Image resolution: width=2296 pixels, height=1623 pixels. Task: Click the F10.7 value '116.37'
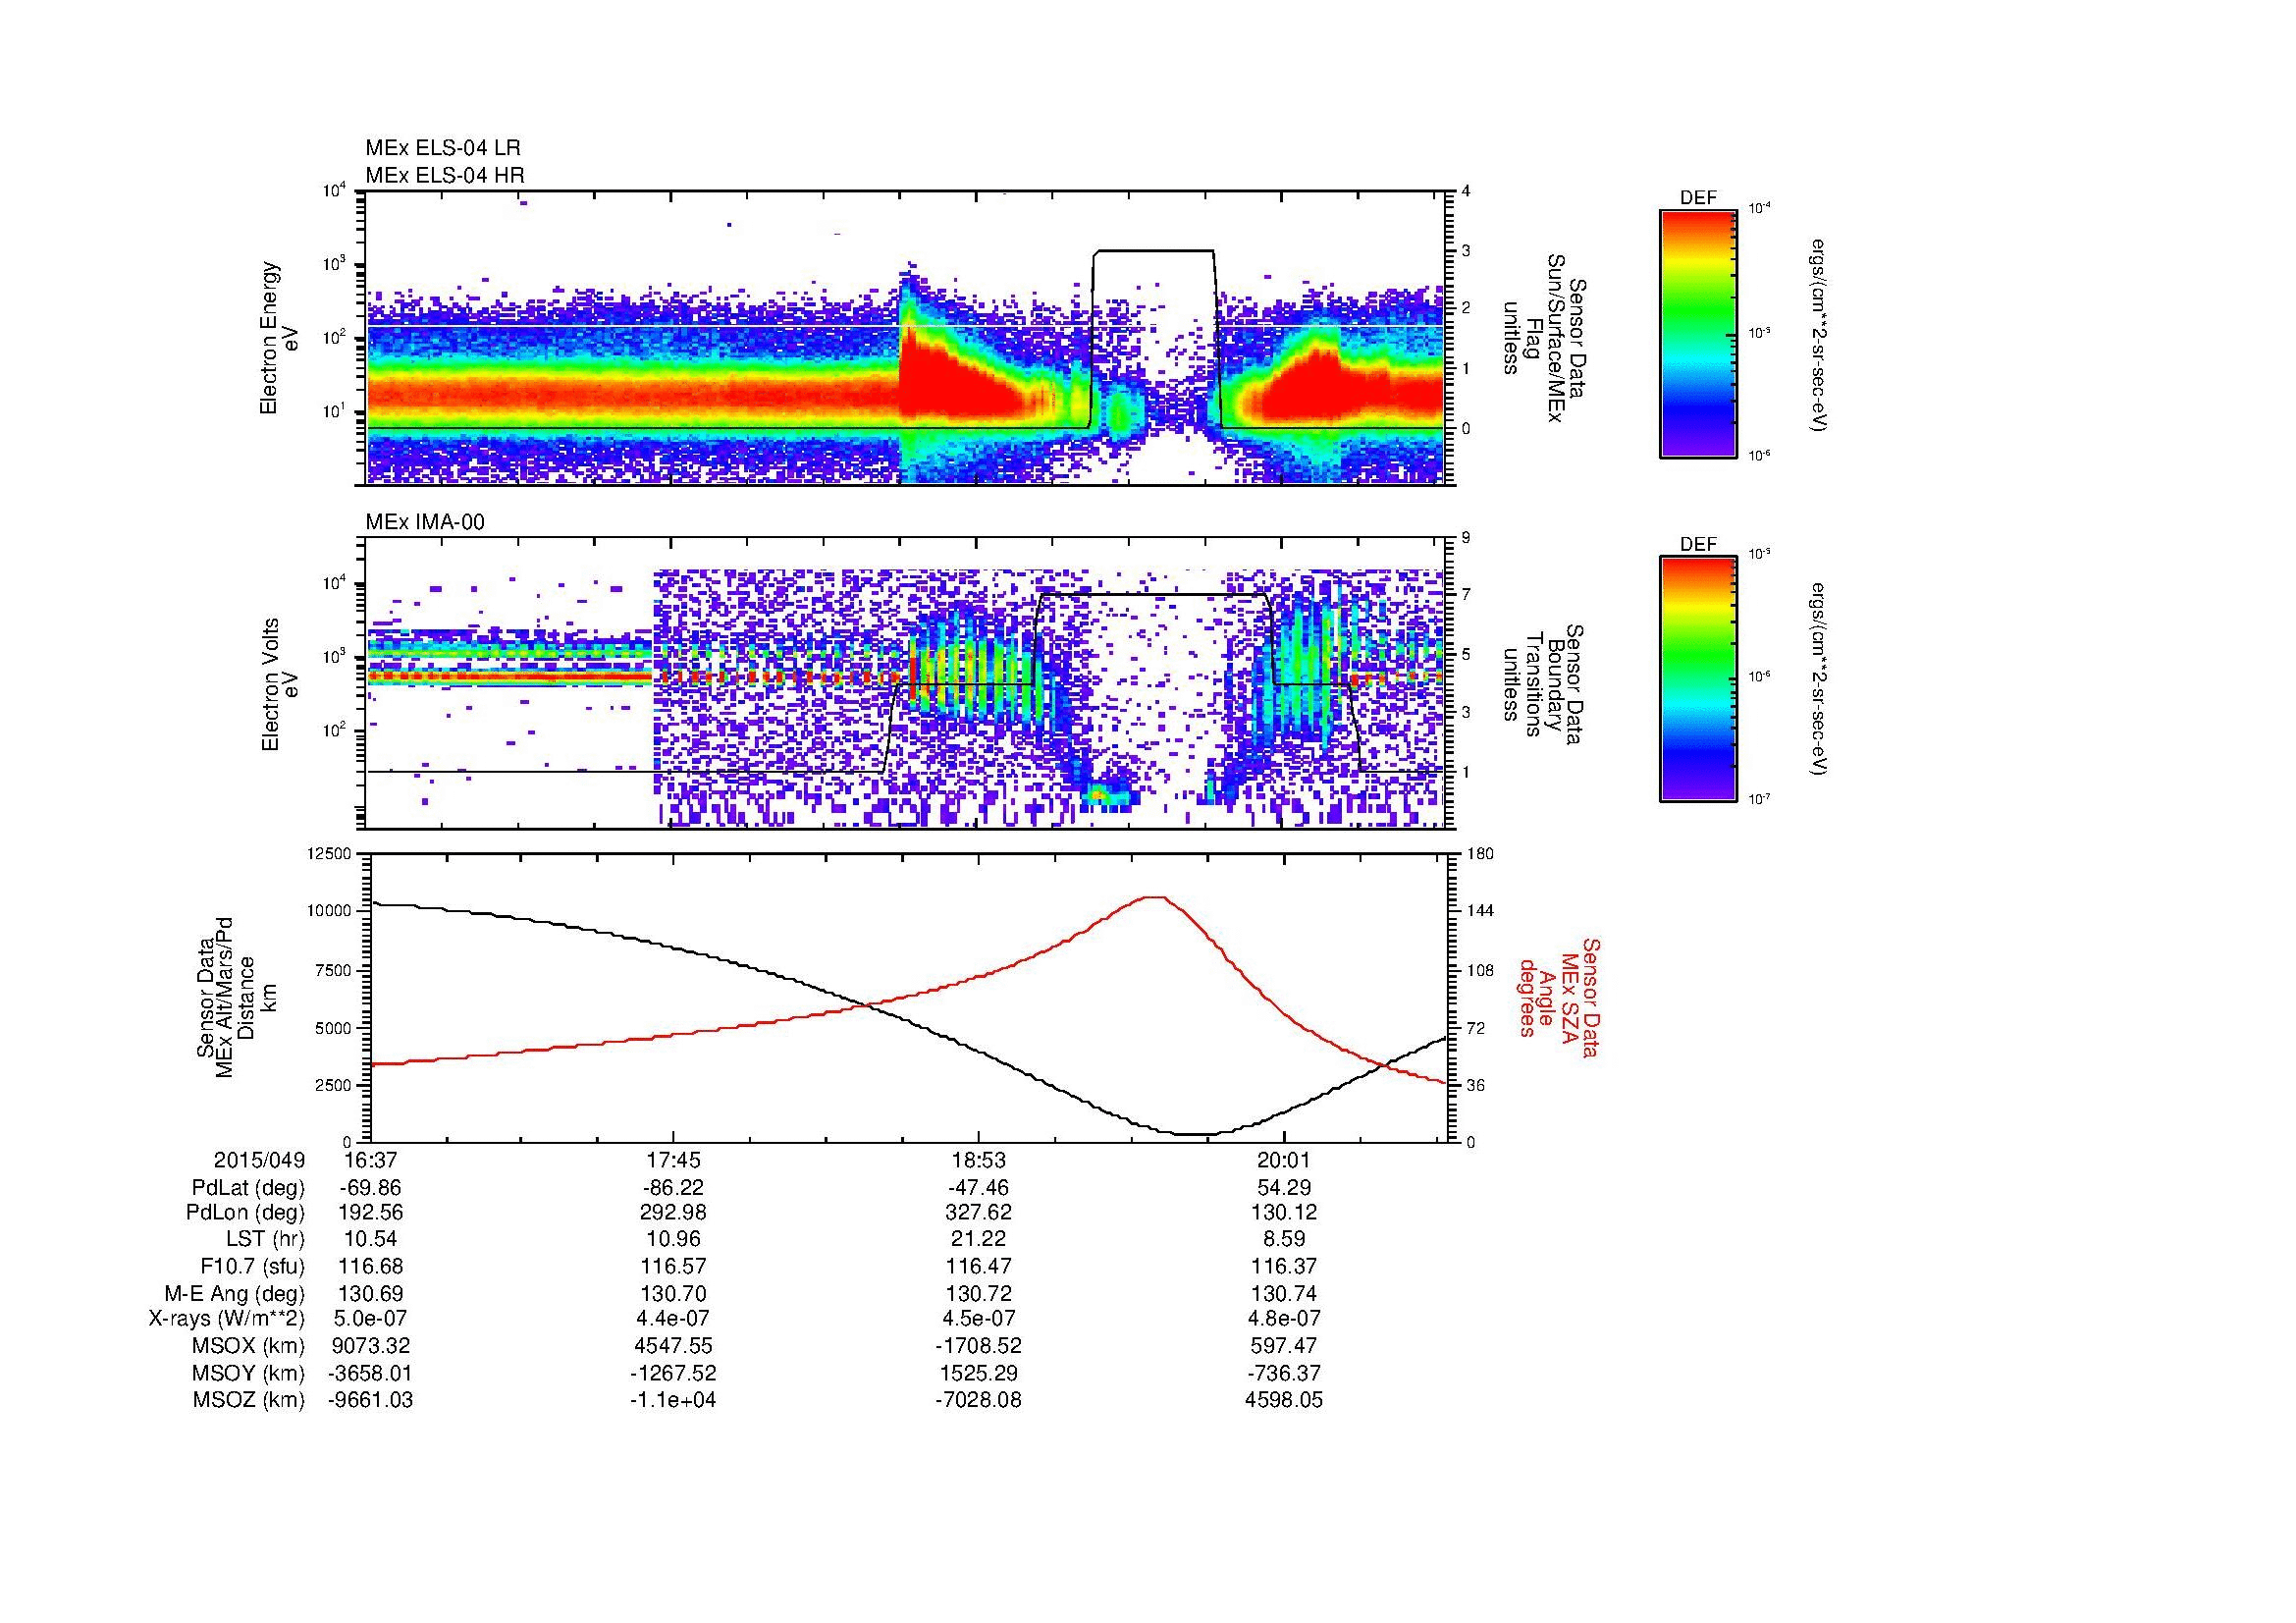coord(1284,1266)
